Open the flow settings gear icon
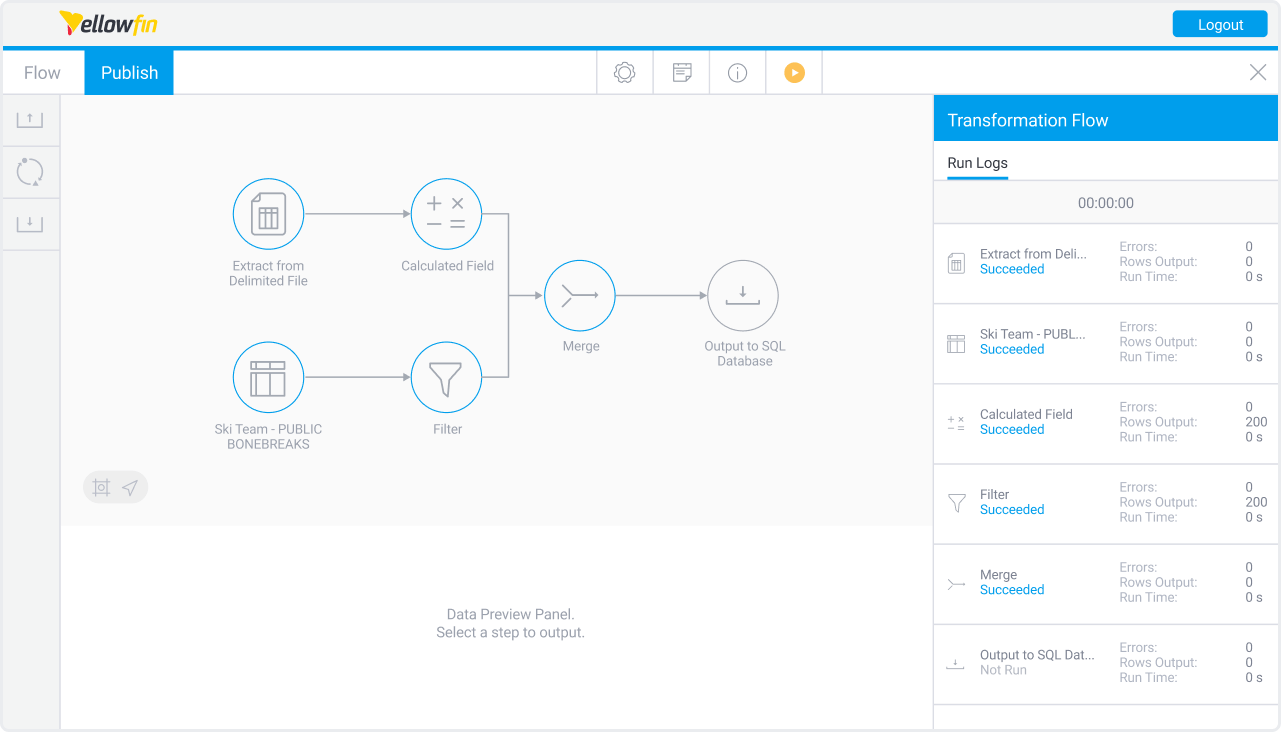The height and width of the screenshot is (732, 1281). tap(624, 72)
